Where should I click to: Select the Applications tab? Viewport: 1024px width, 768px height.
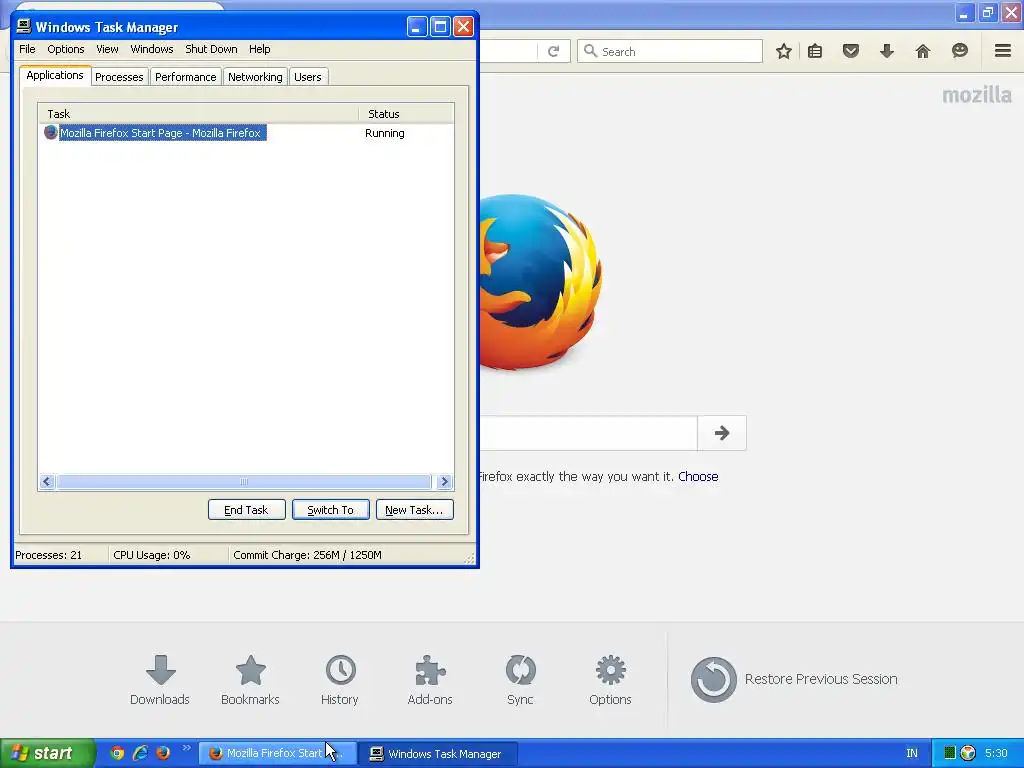(55, 75)
